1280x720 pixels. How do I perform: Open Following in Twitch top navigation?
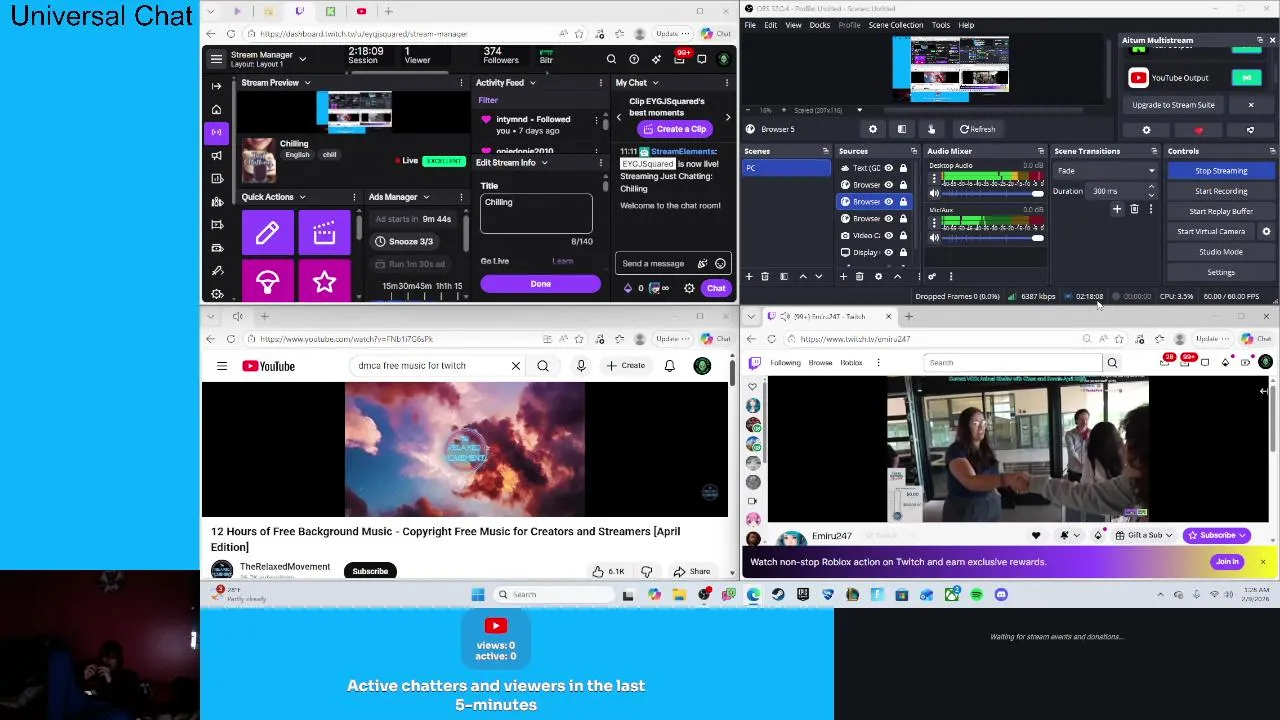click(785, 363)
